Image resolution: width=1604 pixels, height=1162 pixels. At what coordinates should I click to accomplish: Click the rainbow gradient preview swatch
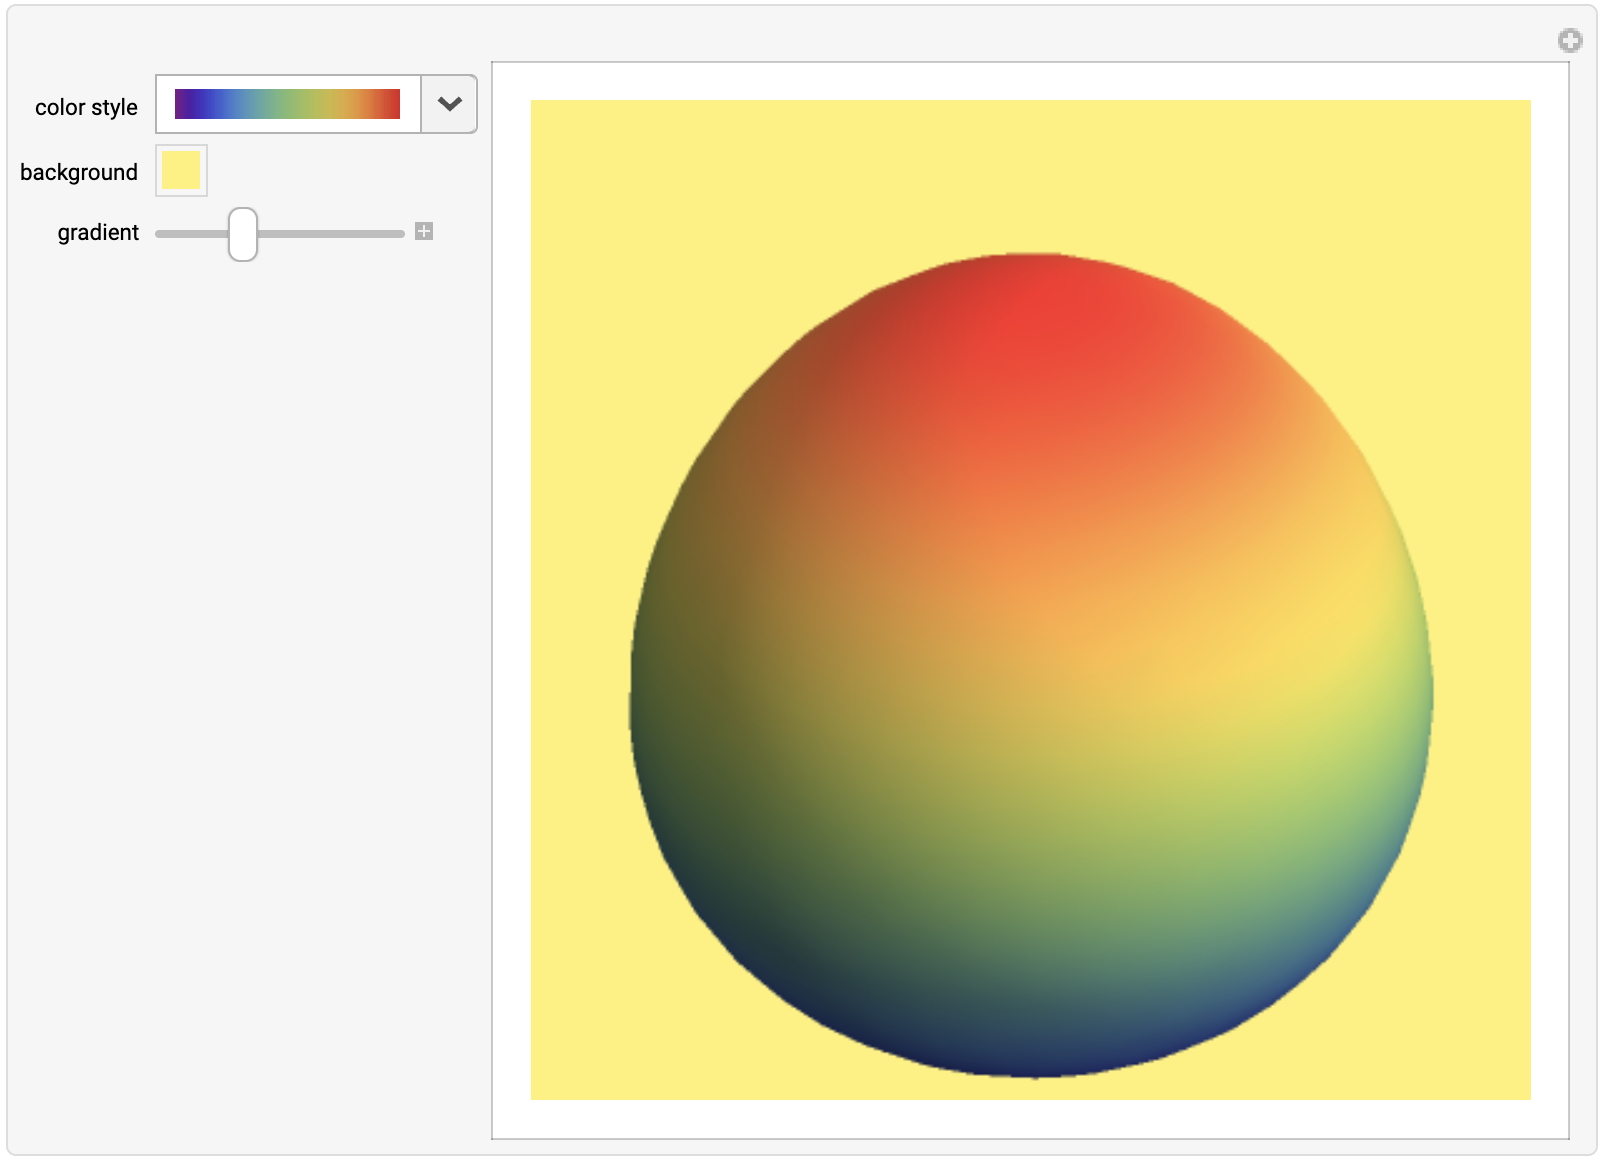[287, 103]
